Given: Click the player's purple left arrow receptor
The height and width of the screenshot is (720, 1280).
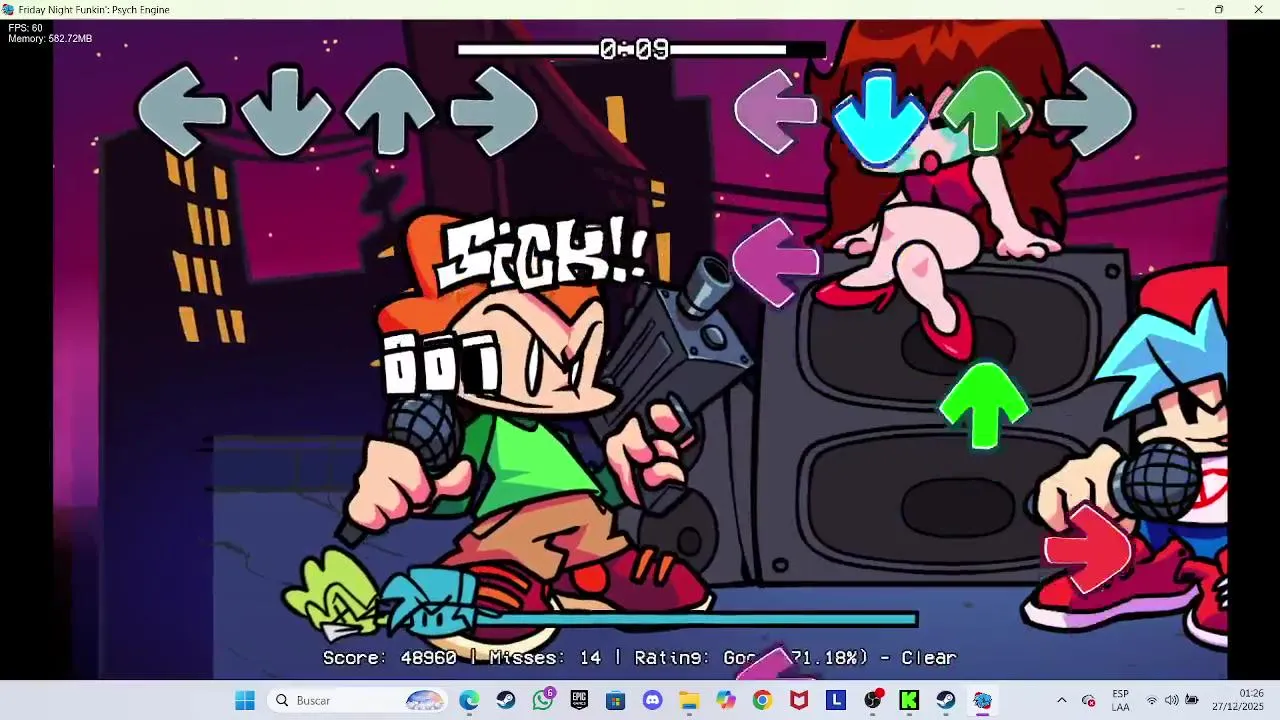Looking at the screenshot, I should [775, 111].
